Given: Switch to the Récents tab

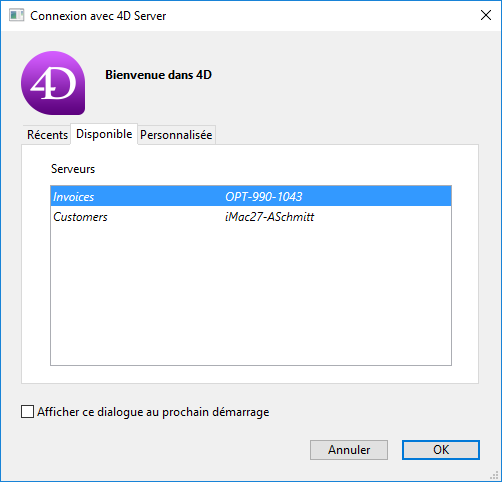Looking at the screenshot, I should click(x=47, y=135).
